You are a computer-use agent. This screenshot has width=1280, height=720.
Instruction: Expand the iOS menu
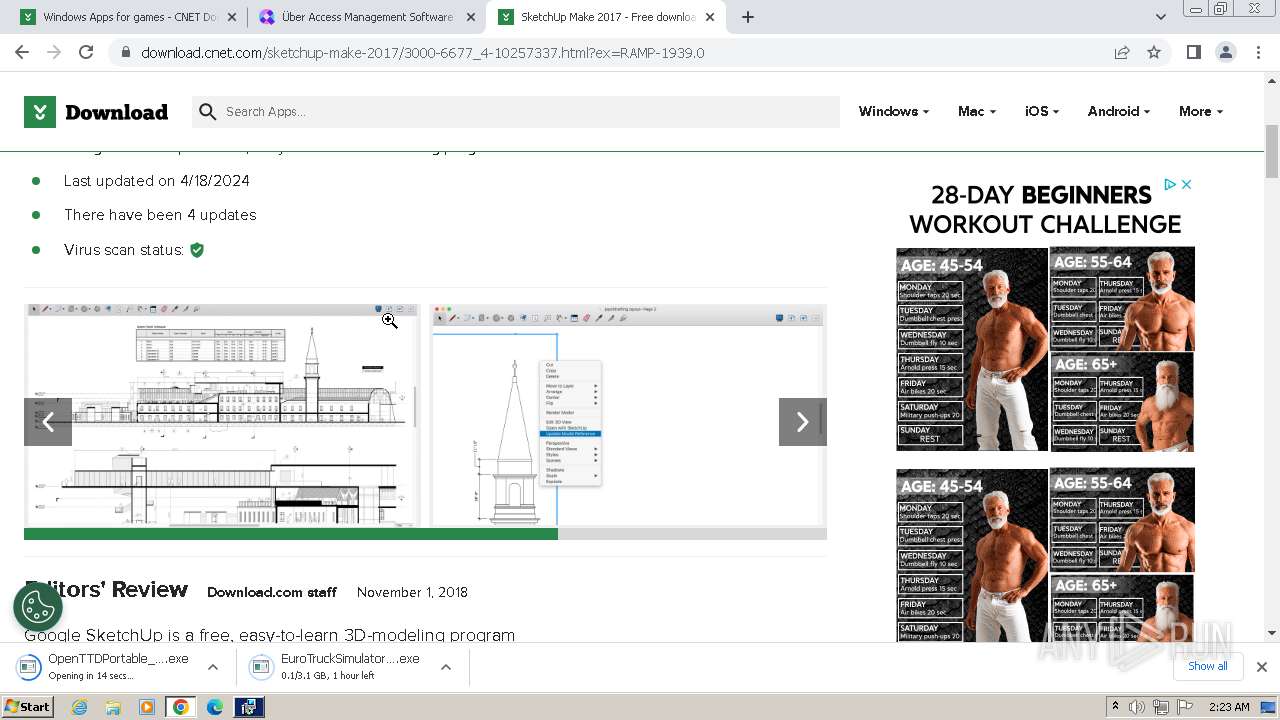click(x=1041, y=111)
